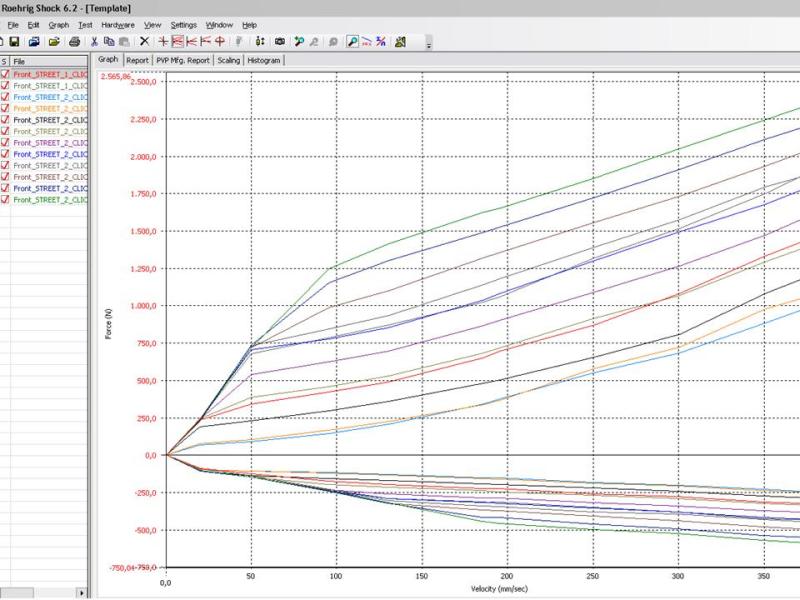The height and width of the screenshot is (600, 800).
Task: Open the Hardware menu
Action: coord(118,24)
